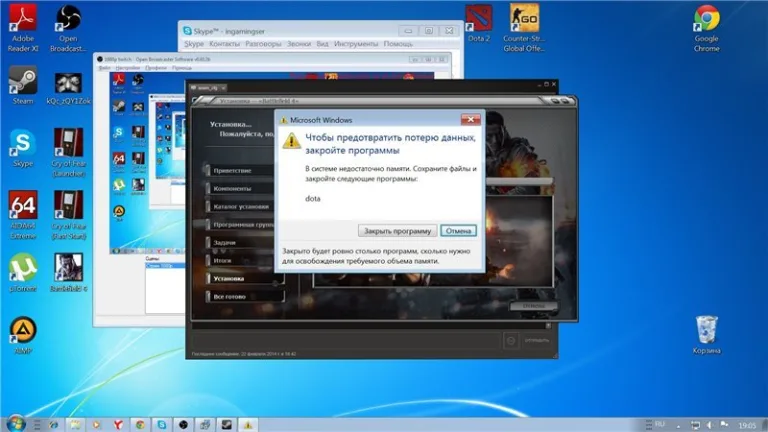Open the Adobe Reader XI desktop shortcut

coord(23,27)
